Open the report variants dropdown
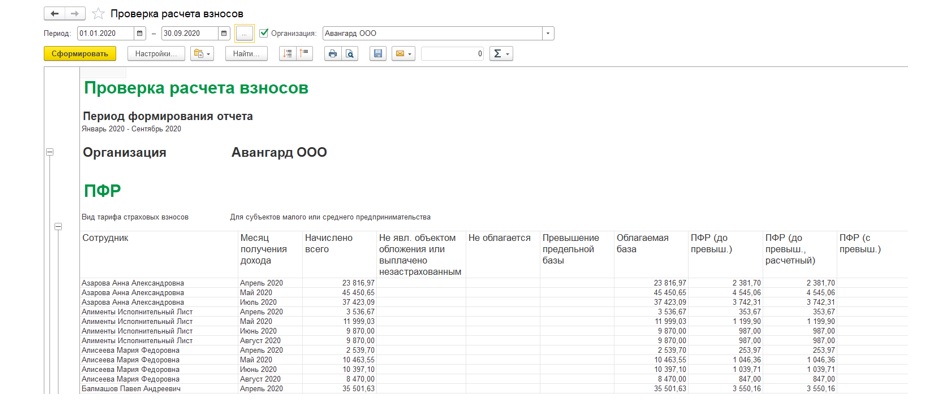Screen dimensions: 943x413 (201, 54)
